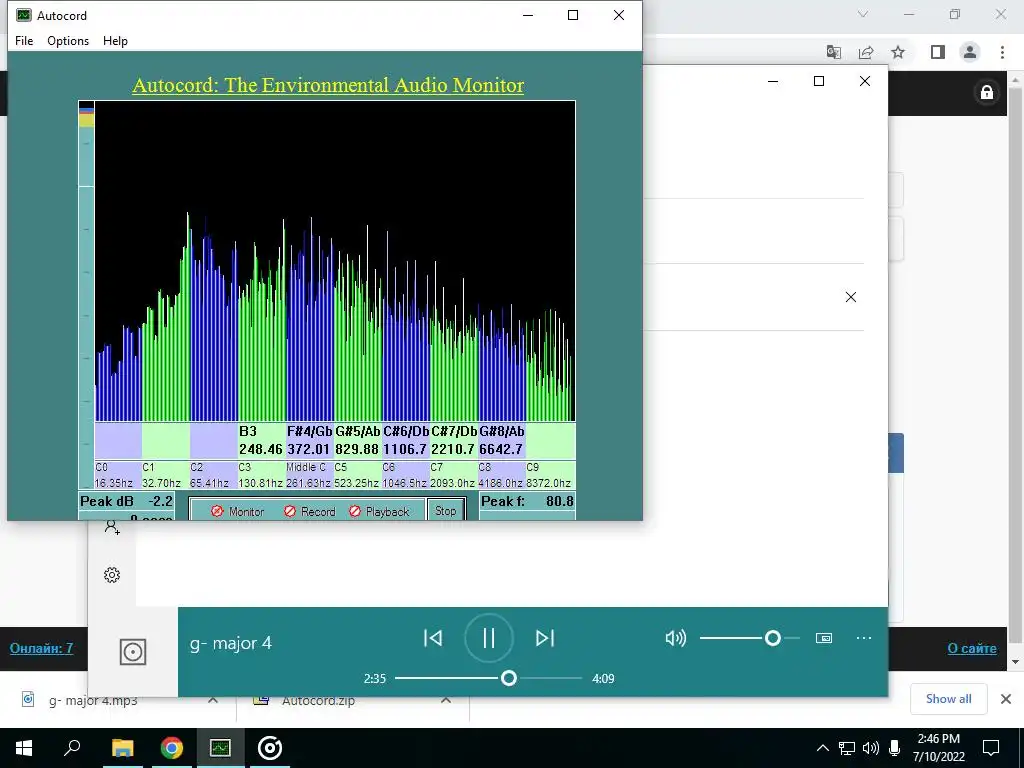Click the add user icon in player sidebar
This screenshot has height=768, width=1024.
click(x=112, y=527)
